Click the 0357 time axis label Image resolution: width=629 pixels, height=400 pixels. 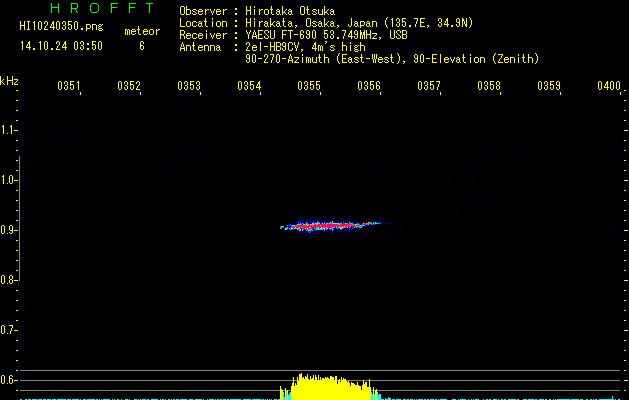428,85
